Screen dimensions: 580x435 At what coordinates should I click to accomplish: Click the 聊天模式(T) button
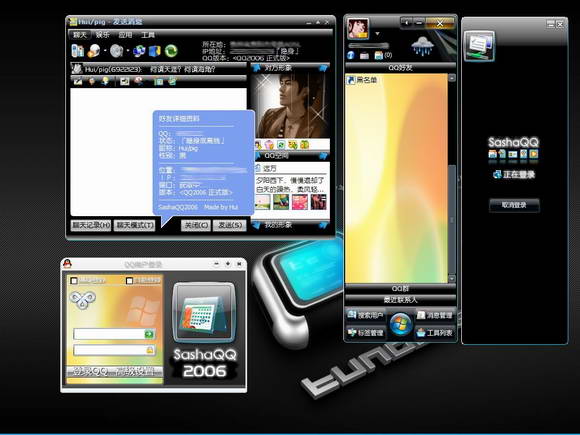135,225
